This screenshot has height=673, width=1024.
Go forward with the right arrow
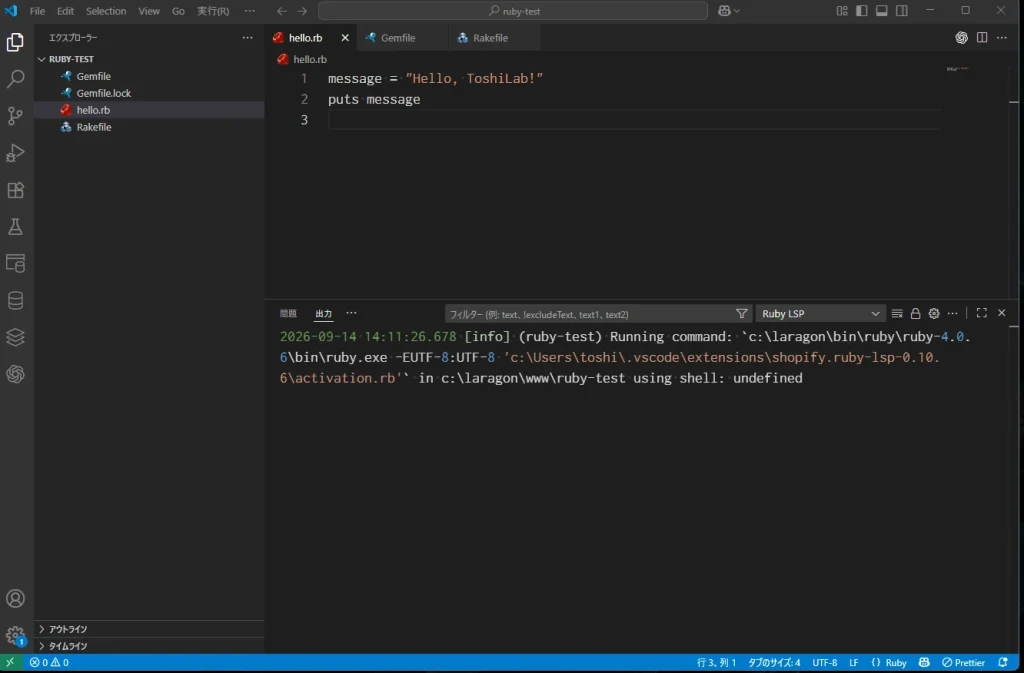(302, 11)
